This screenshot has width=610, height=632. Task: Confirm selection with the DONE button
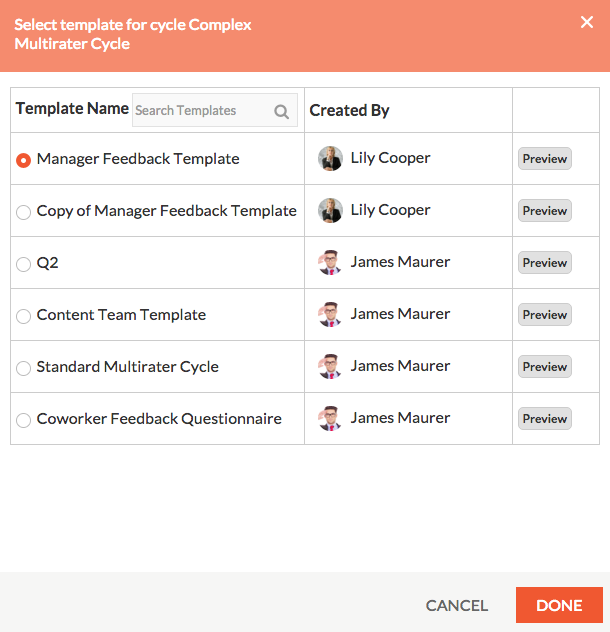point(559,605)
